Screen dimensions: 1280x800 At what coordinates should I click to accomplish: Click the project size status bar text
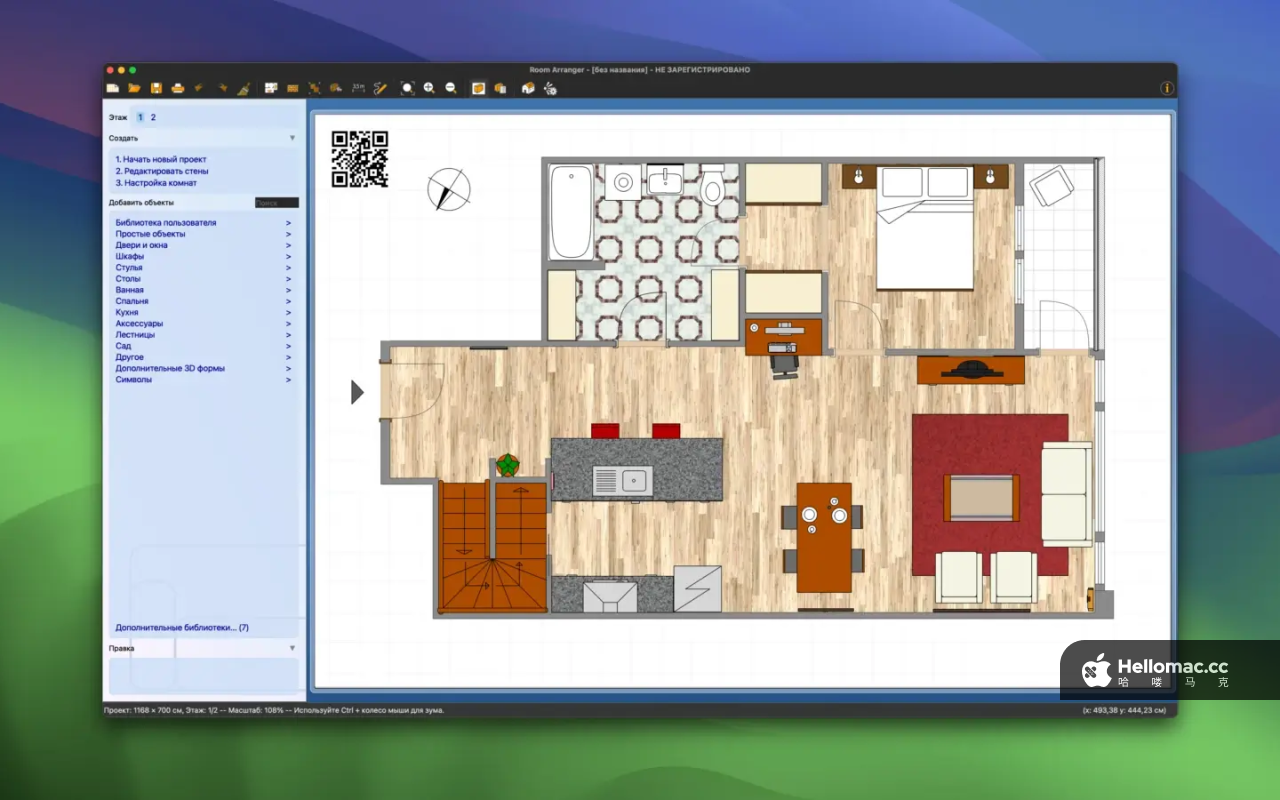coord(273,710)
